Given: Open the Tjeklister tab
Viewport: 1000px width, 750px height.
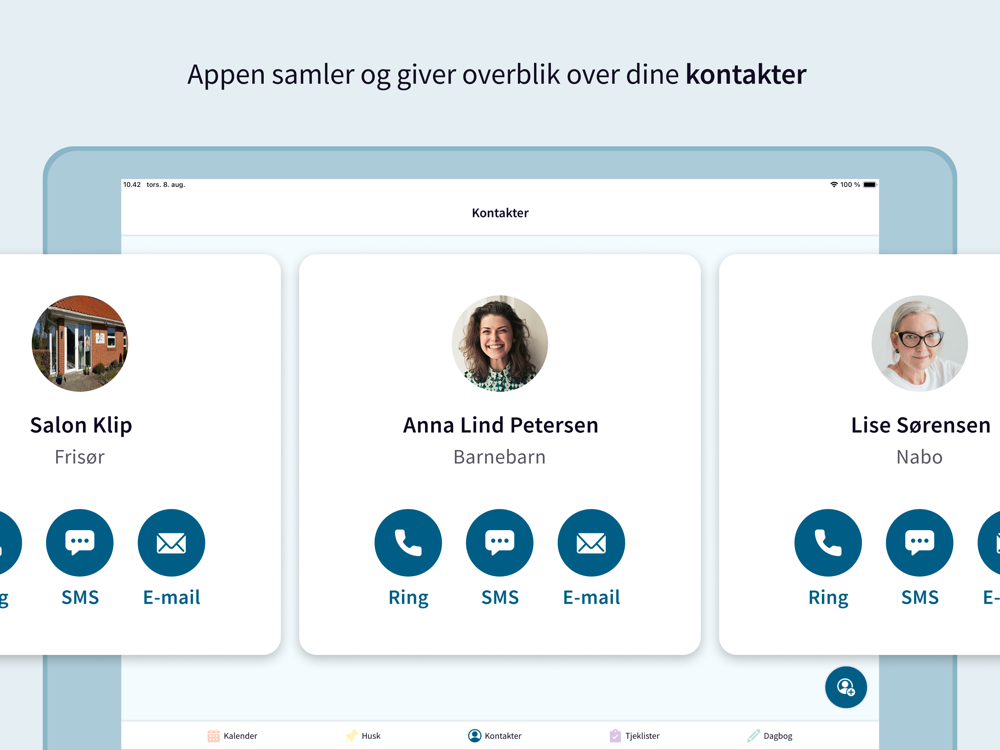Looking at the screenshot, I should [635, 736].
